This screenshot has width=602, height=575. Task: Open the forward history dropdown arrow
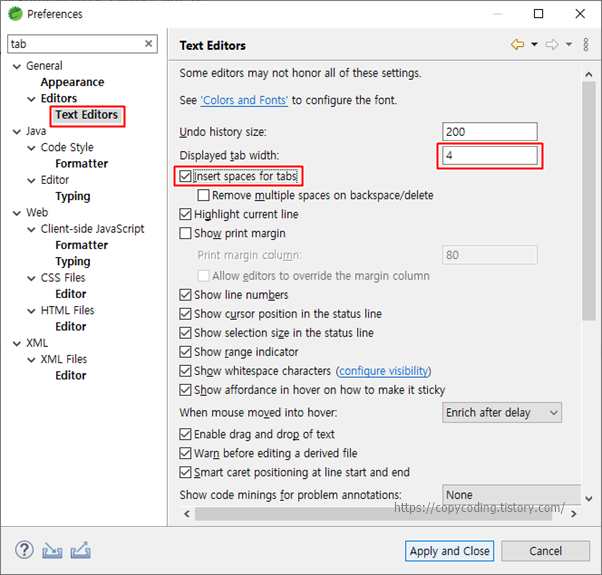pos(569,45)
